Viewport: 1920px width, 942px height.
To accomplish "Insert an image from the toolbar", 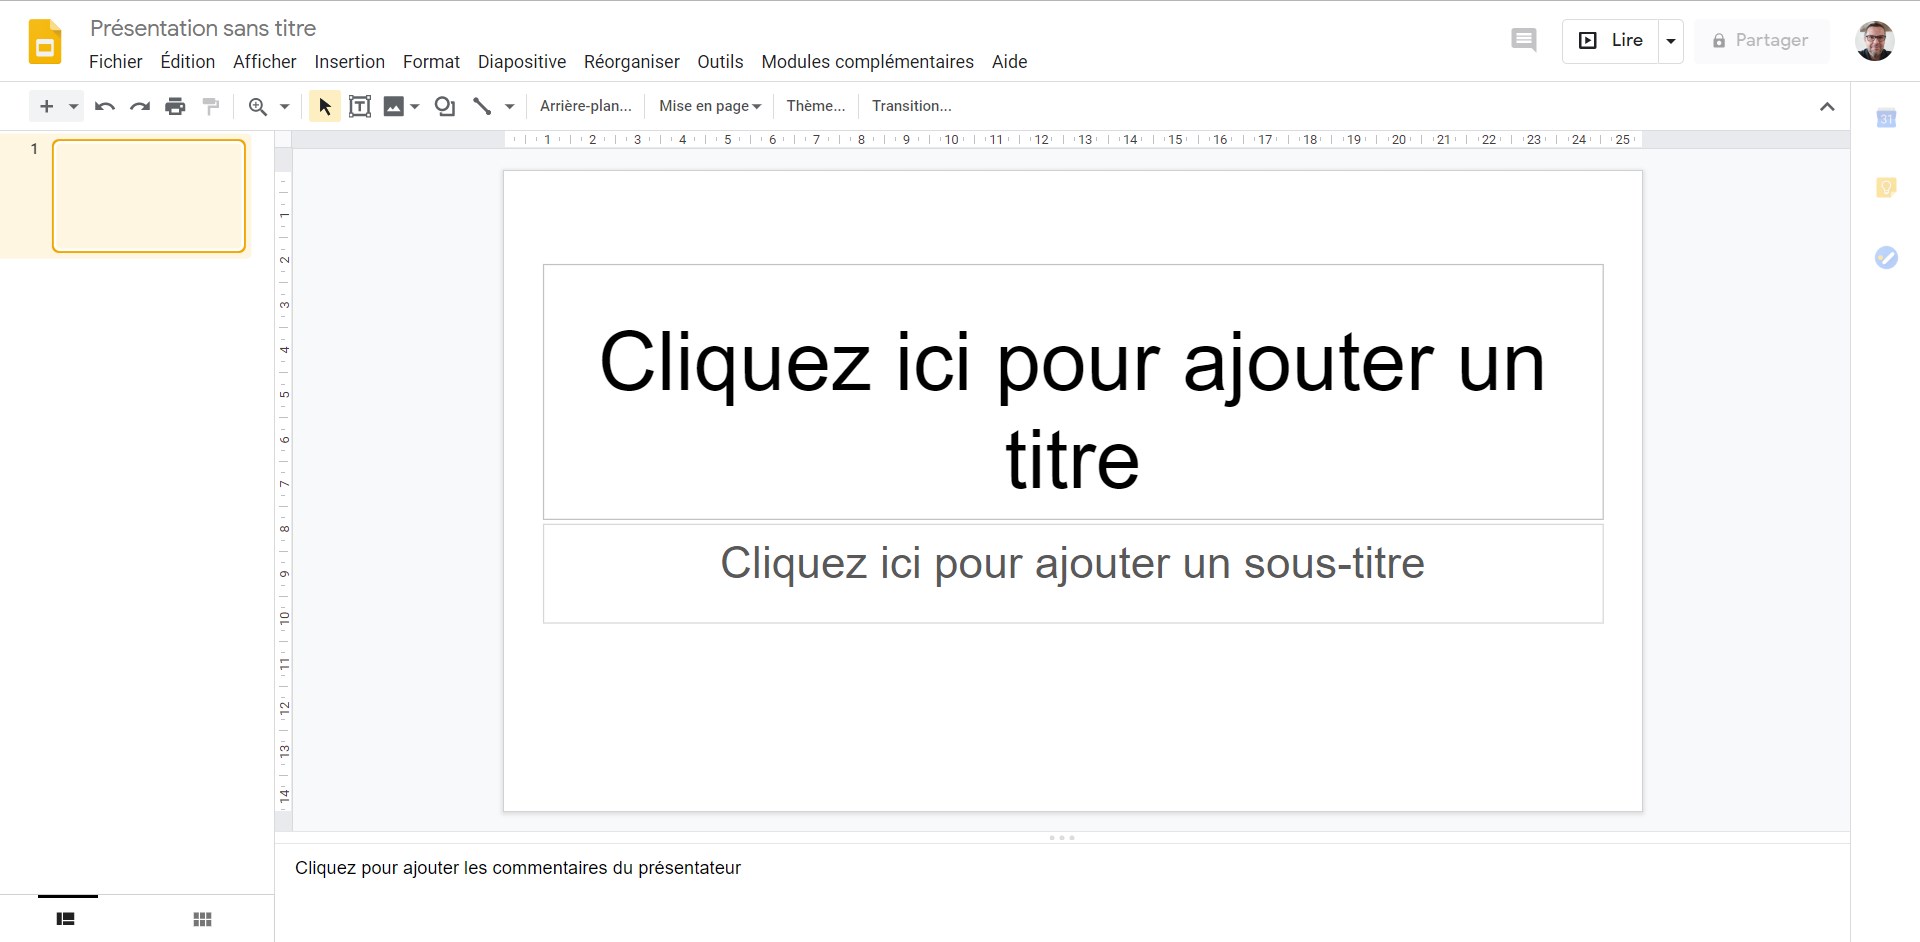I will (x=394, y=106).
